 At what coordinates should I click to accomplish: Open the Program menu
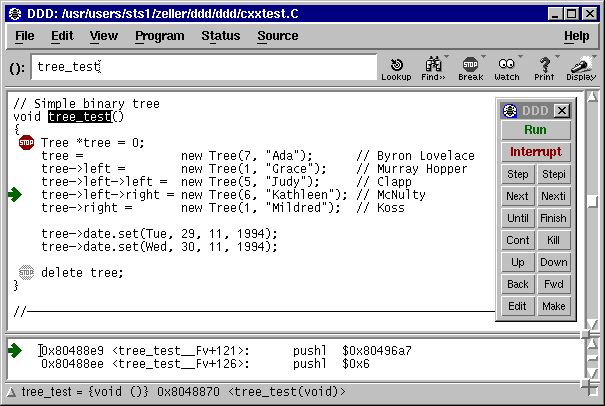(160, 36)
